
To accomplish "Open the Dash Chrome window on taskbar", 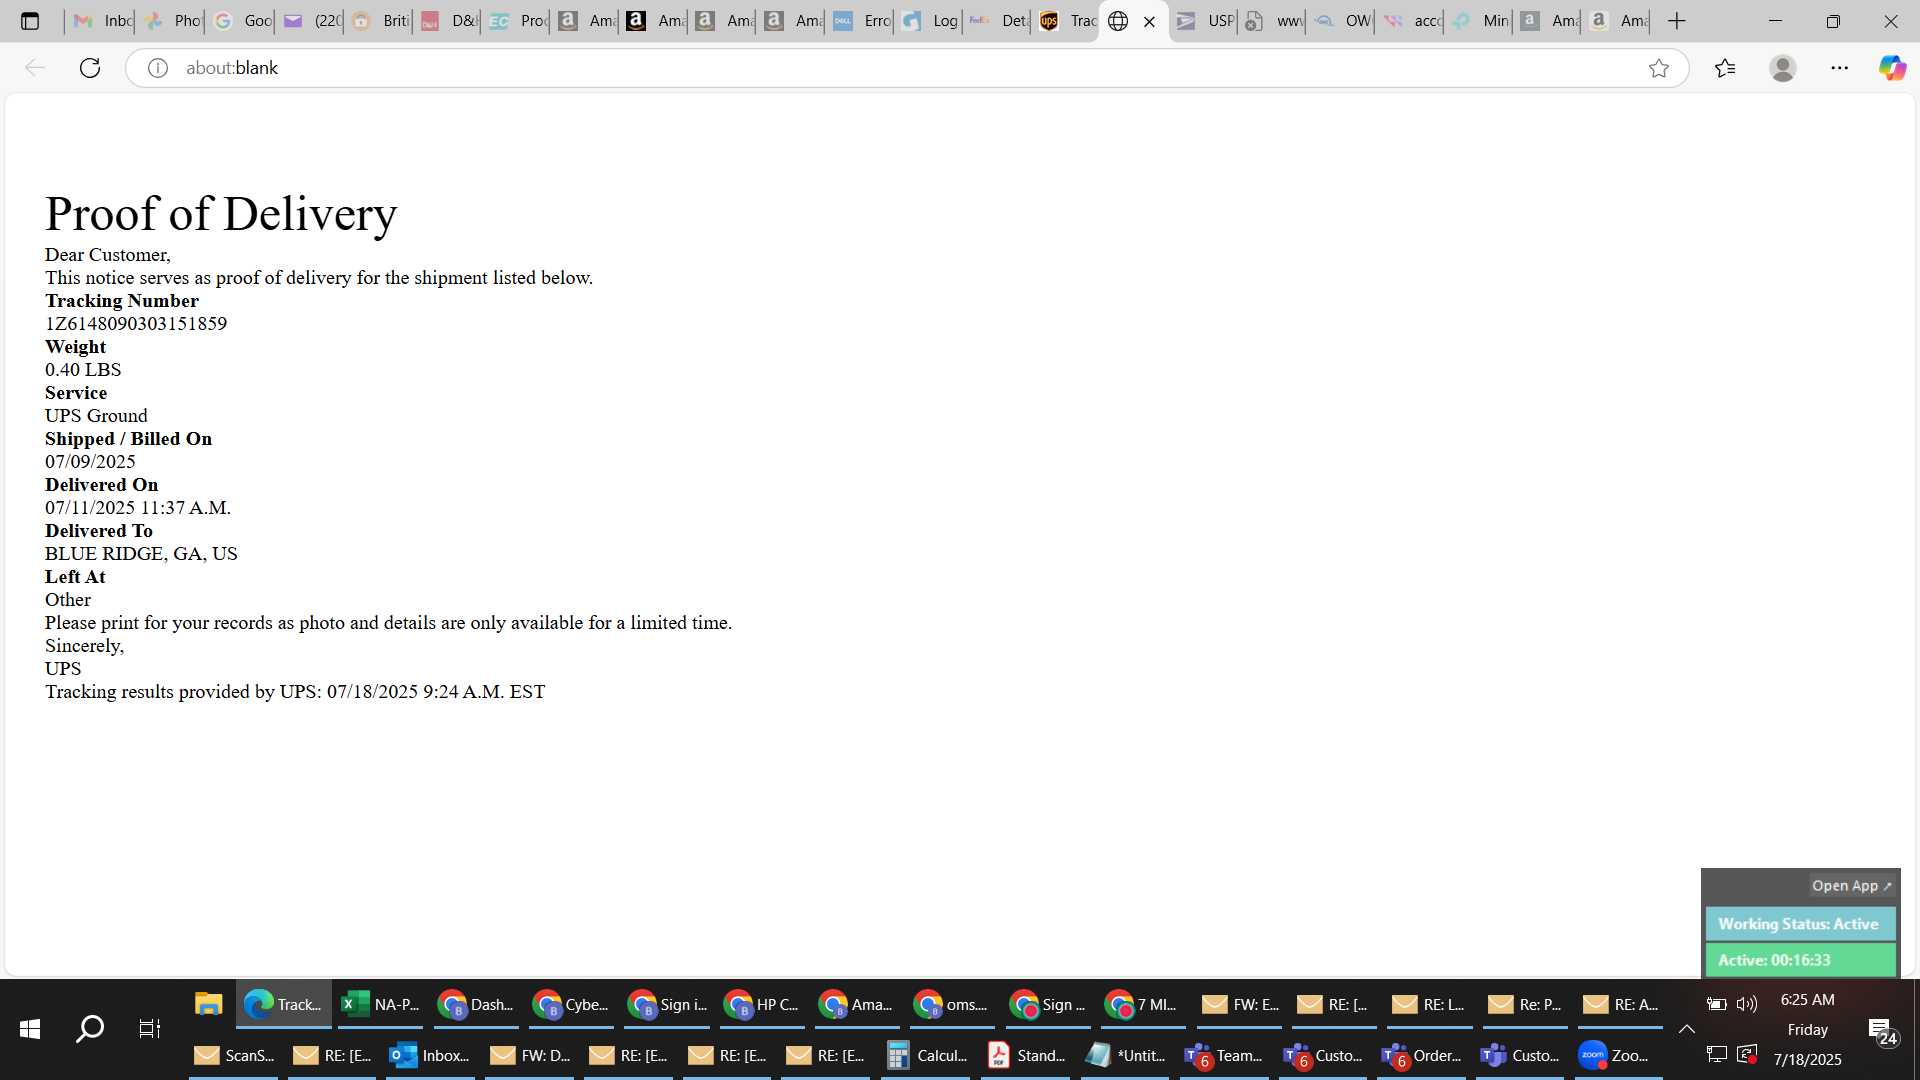I will coord(476,1004).
